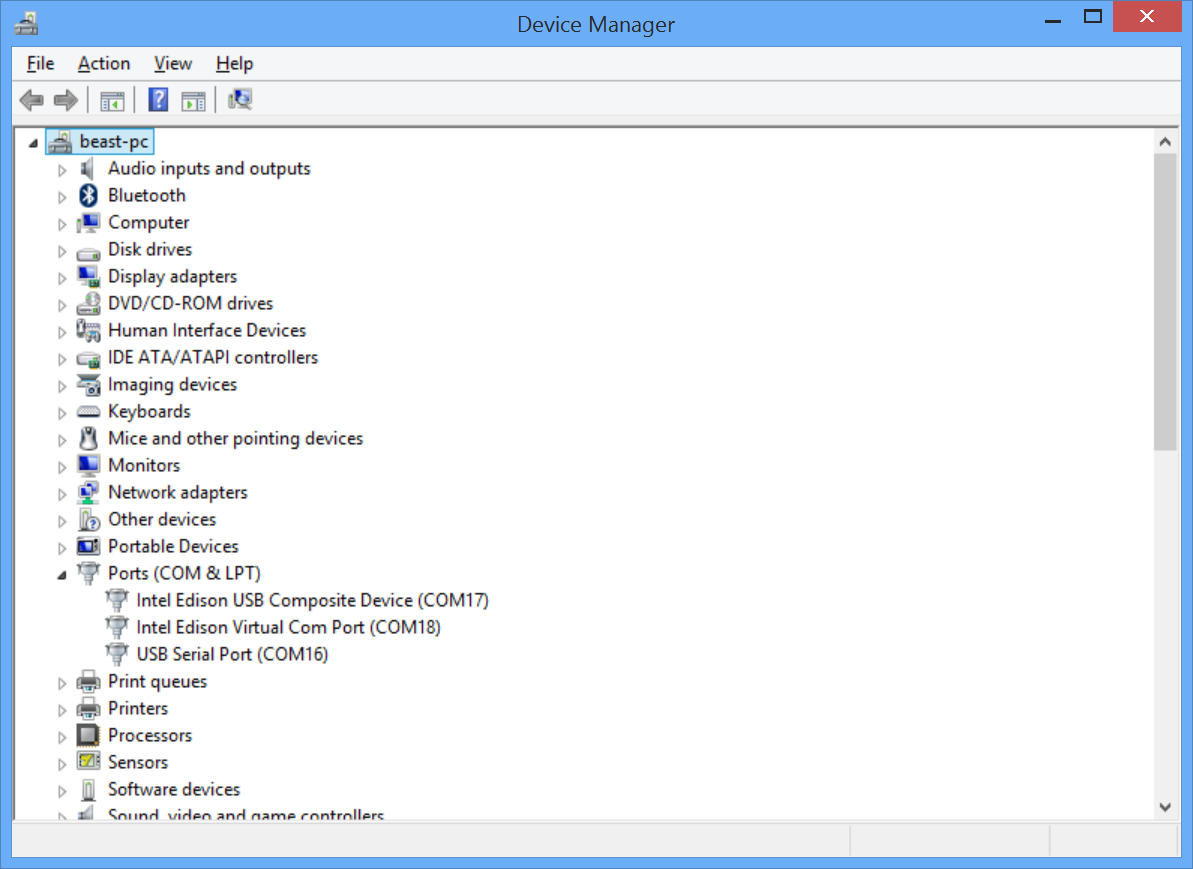Click the Bluetooth category icon

click(x=88, y=196)
